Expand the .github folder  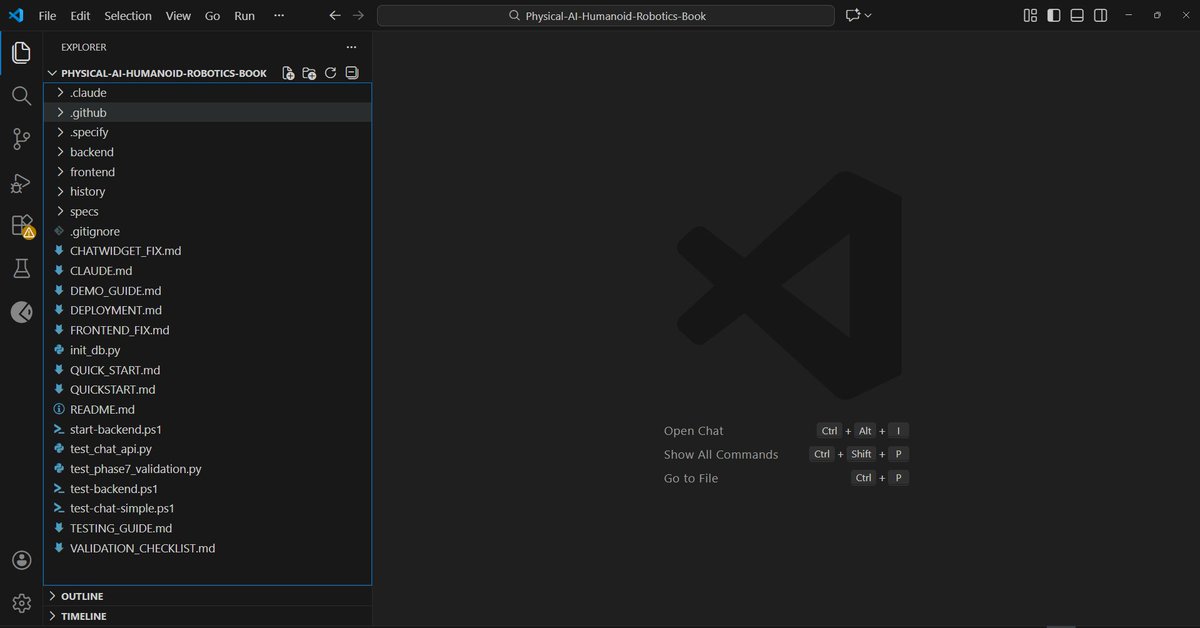pos(207,113)
